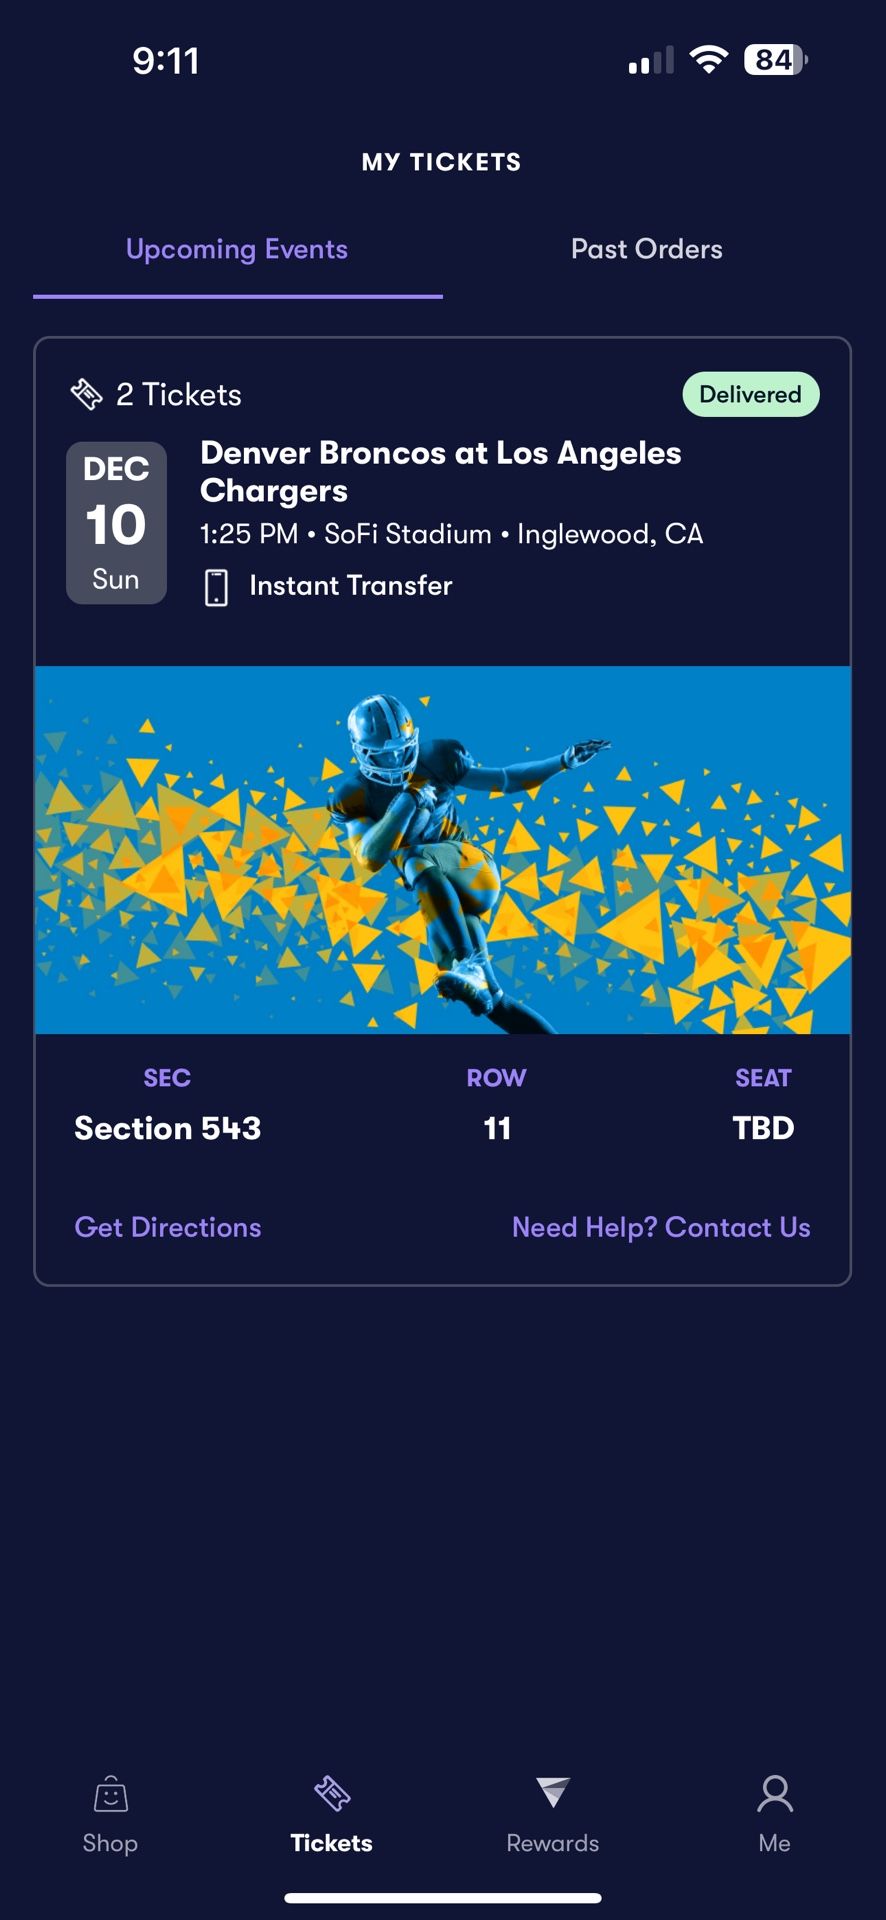
Task: Tap the phone Instant Transfer icon
Action: click(x=216, y=587)
